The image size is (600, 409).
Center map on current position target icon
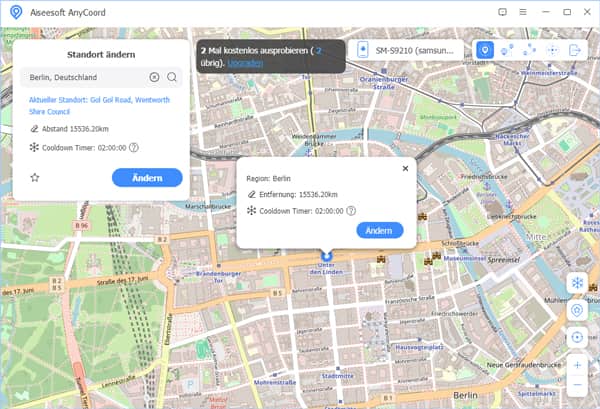coord(576,338)
